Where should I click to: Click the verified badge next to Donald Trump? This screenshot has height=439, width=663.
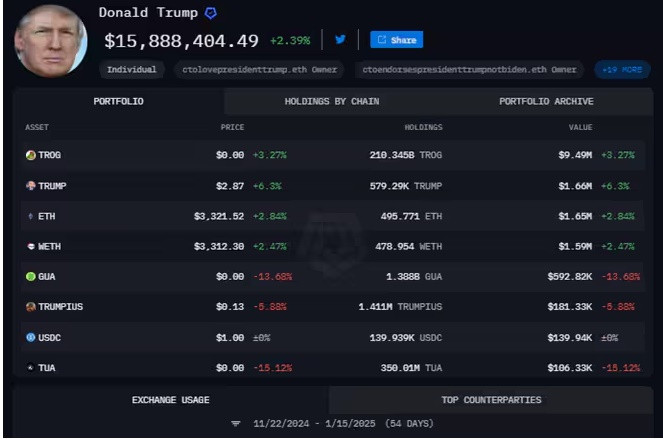click(211, 13)
